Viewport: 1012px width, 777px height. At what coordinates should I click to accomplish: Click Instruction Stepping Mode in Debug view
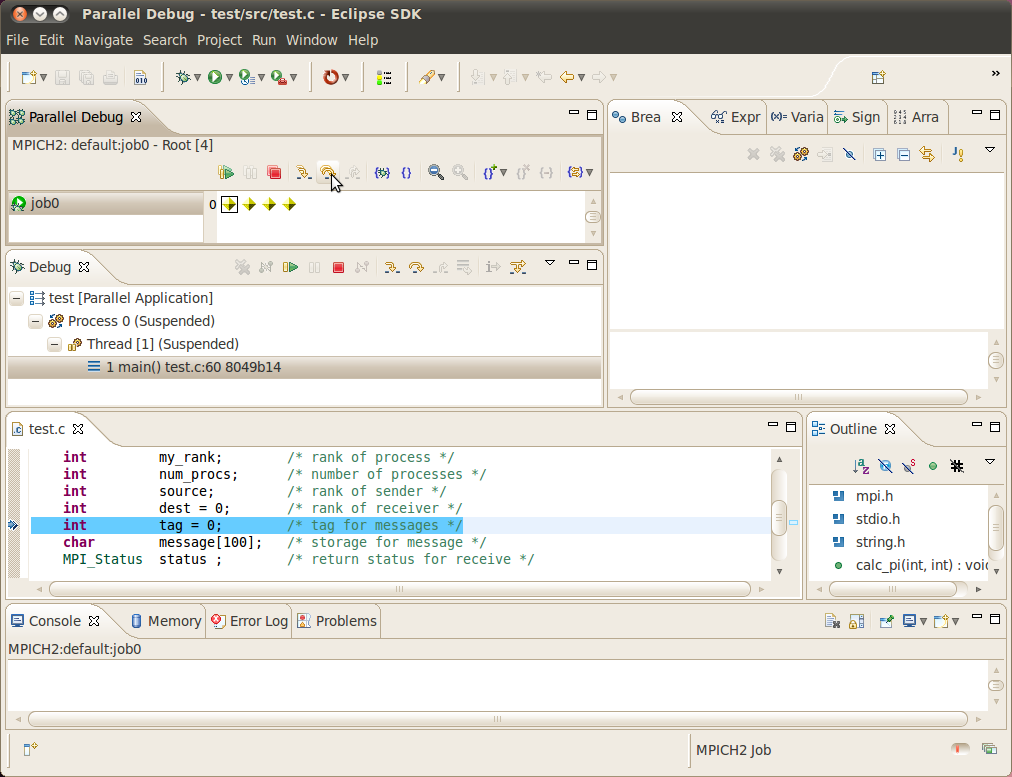coord(493,267)
